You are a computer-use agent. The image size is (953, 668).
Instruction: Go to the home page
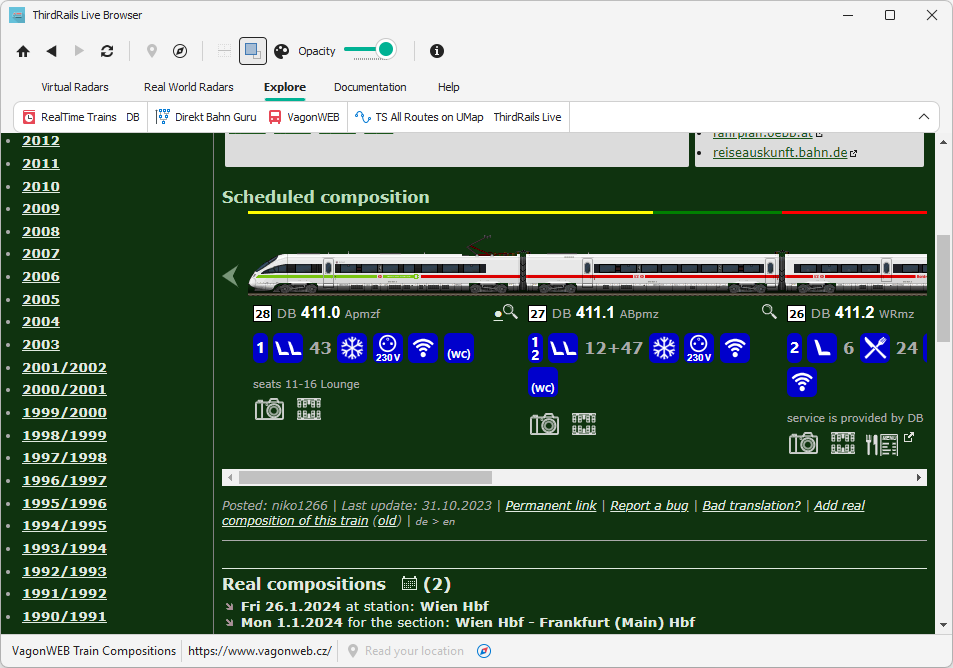pos(23,52)
